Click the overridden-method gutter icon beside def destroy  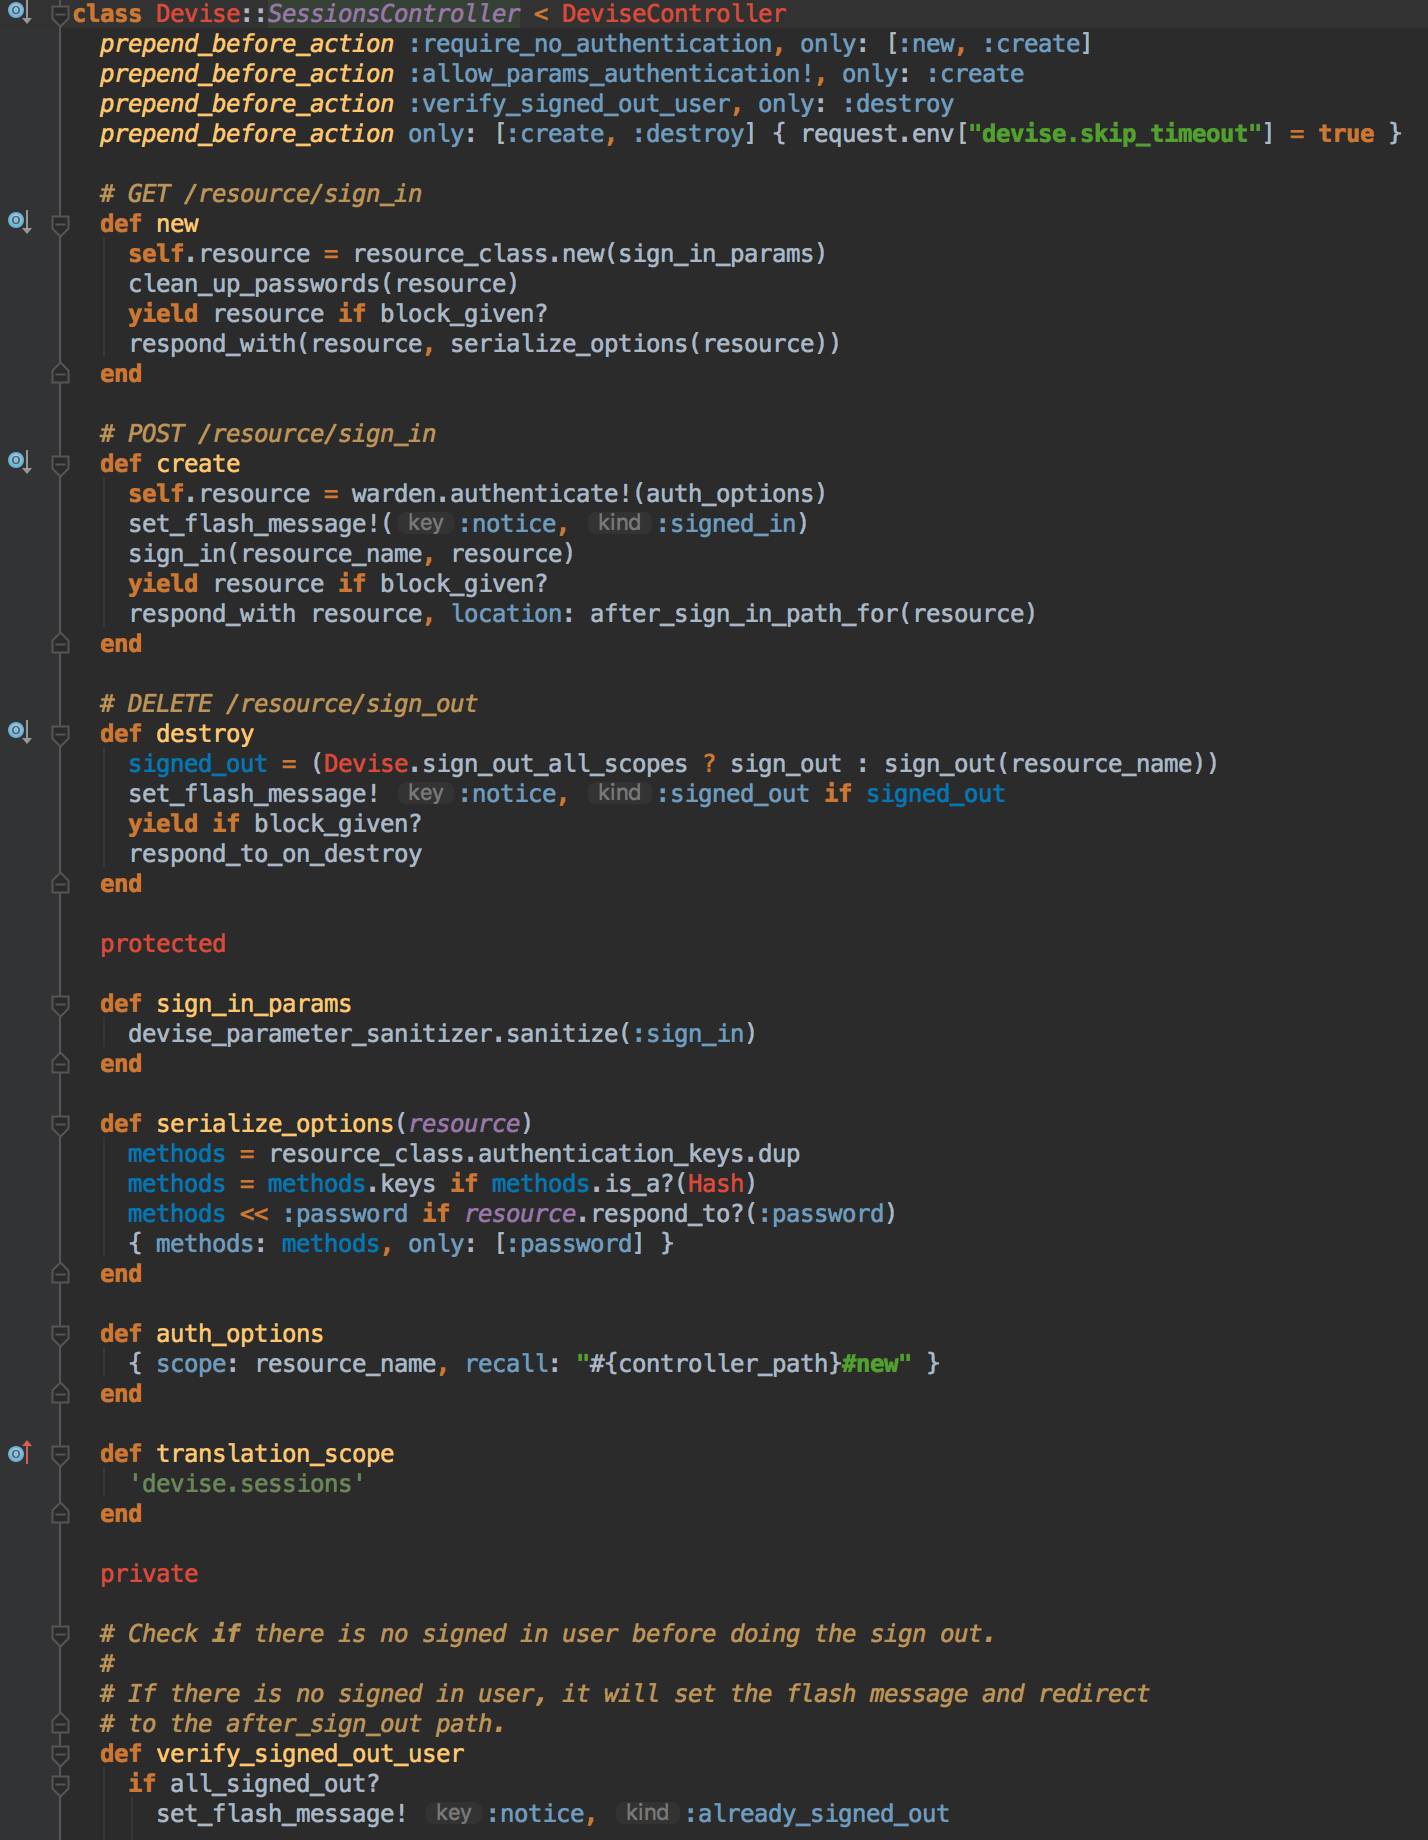[20, 732]
